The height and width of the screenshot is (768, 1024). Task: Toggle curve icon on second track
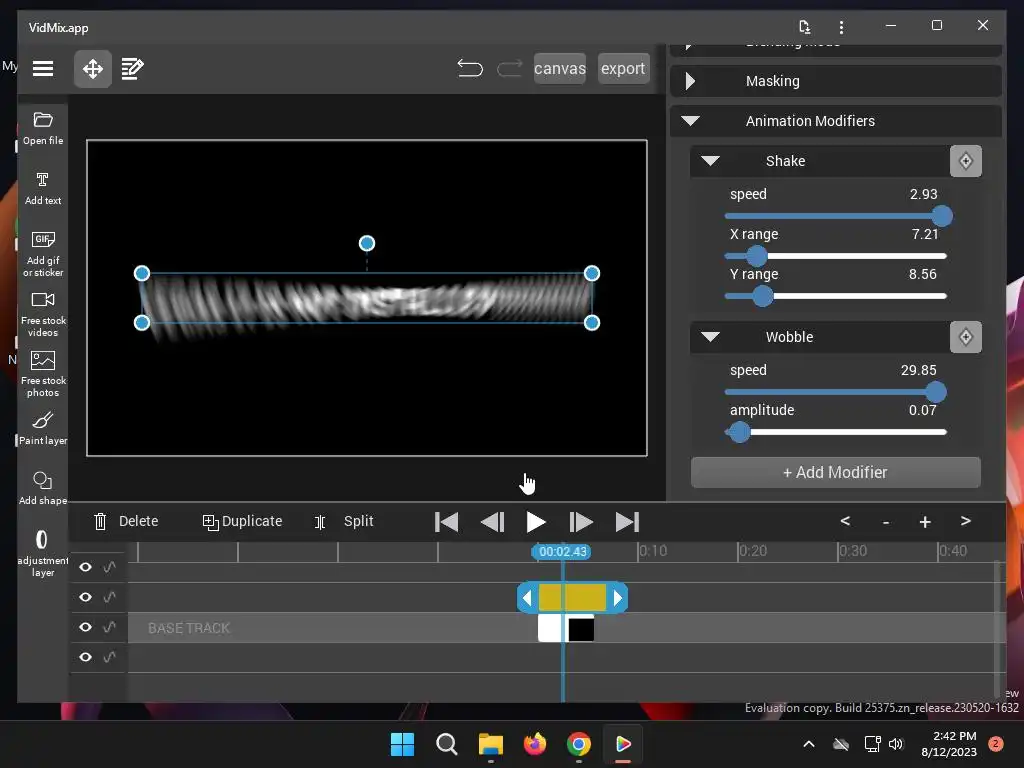(x=110, y=597)
